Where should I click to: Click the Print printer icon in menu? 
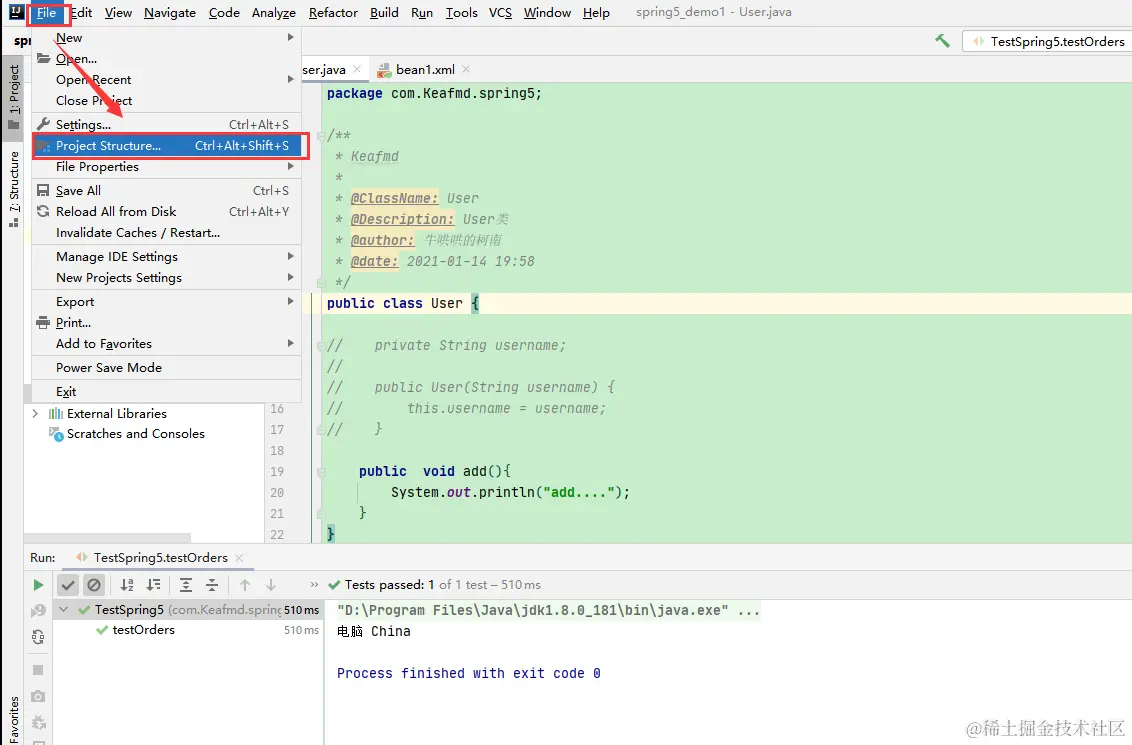pos(43,323)
